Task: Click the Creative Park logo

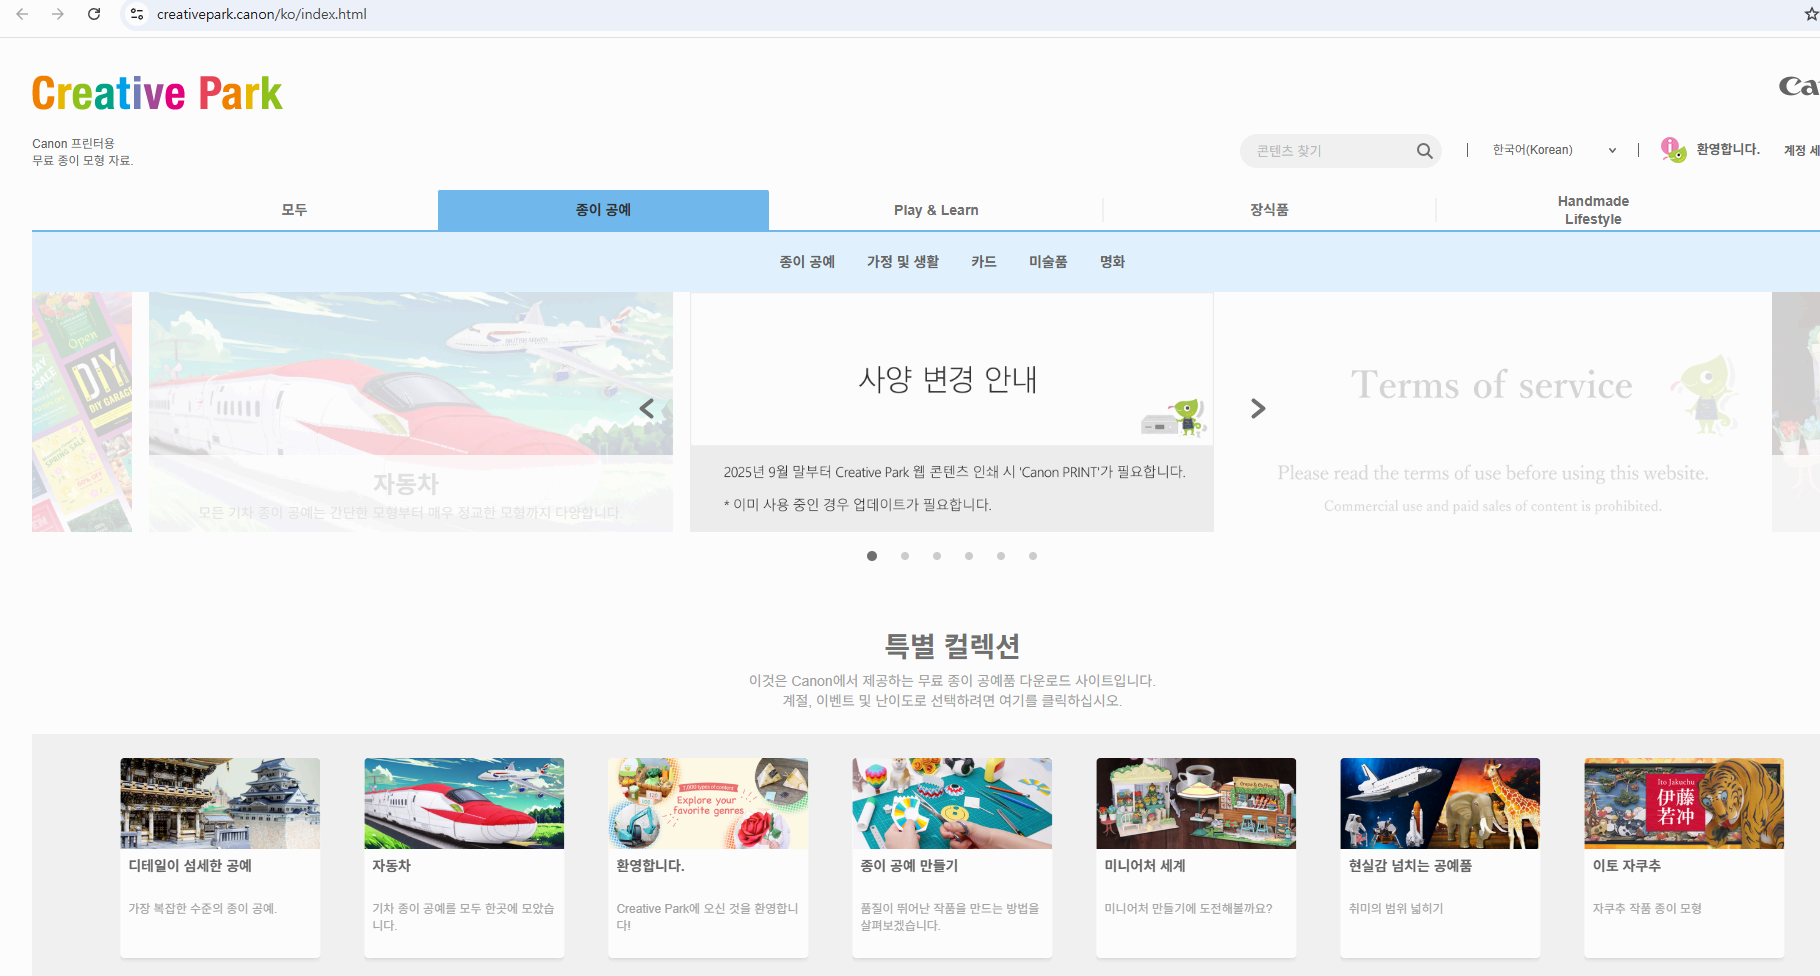Action: [x=156, y=93]
